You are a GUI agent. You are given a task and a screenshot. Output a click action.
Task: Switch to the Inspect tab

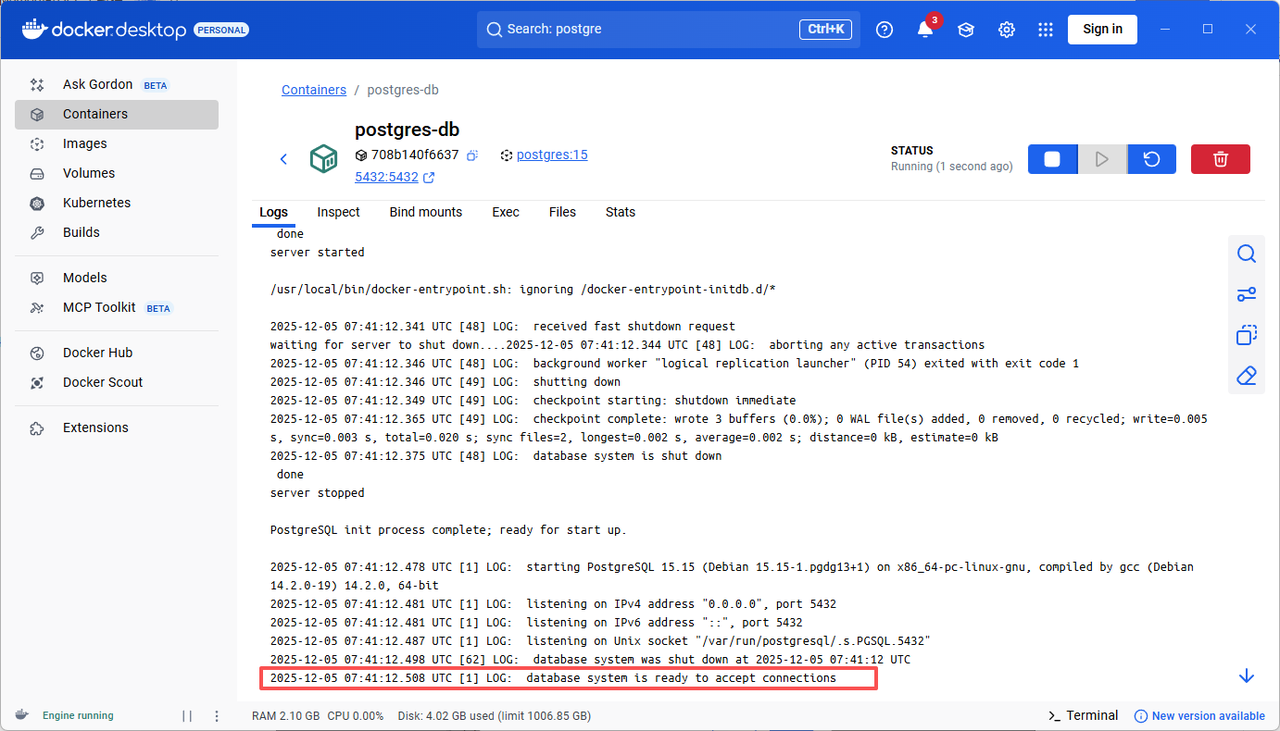click(x=339, y=212)
